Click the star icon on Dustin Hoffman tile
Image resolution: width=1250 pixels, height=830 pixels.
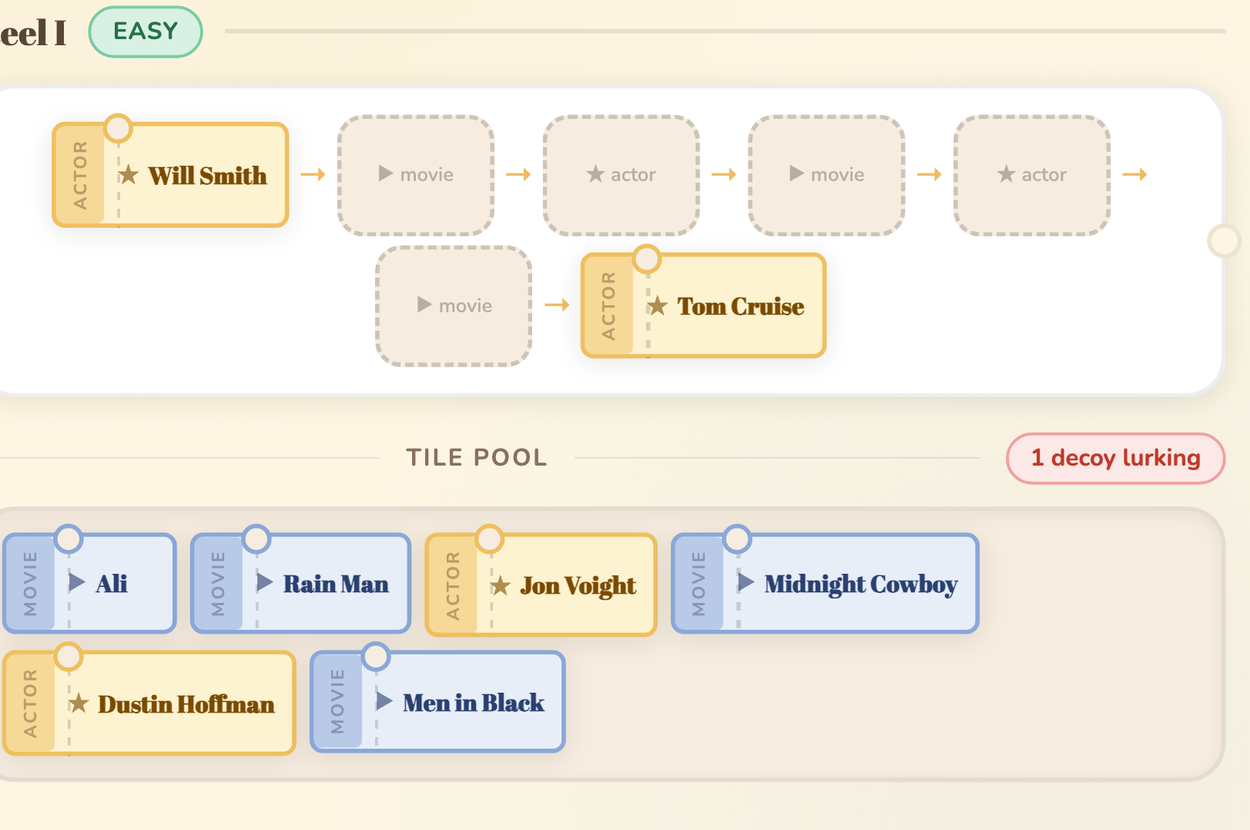coord(79,704)
